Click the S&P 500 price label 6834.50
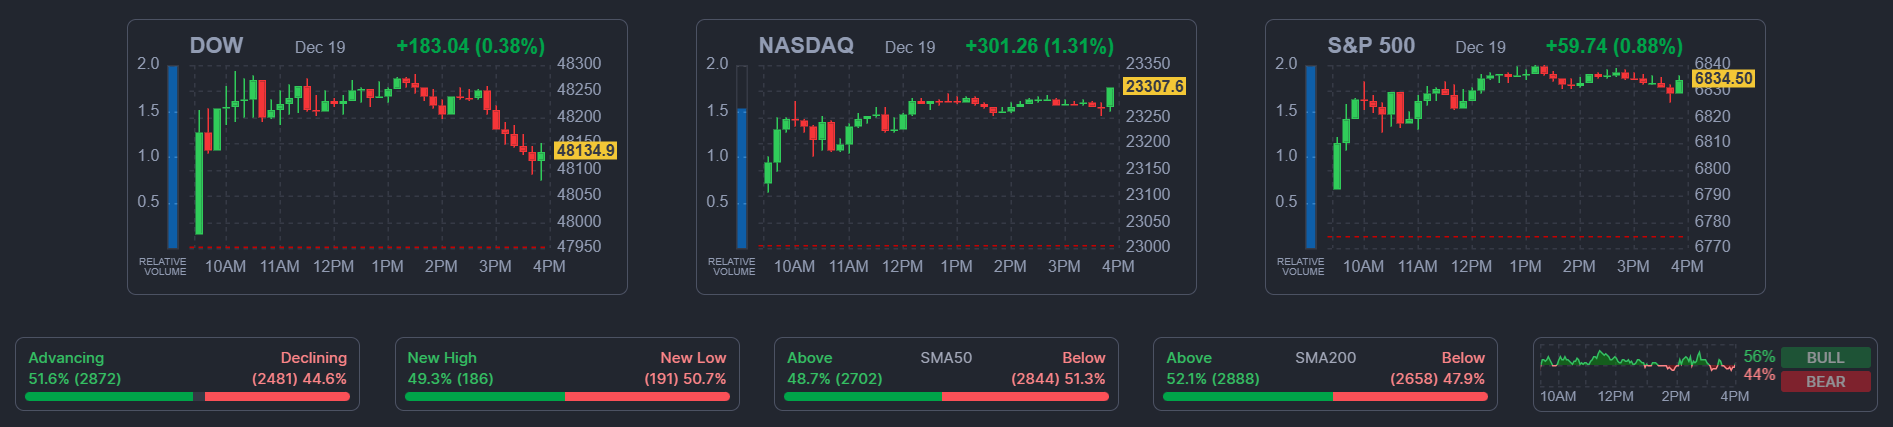 [1722, 78]
